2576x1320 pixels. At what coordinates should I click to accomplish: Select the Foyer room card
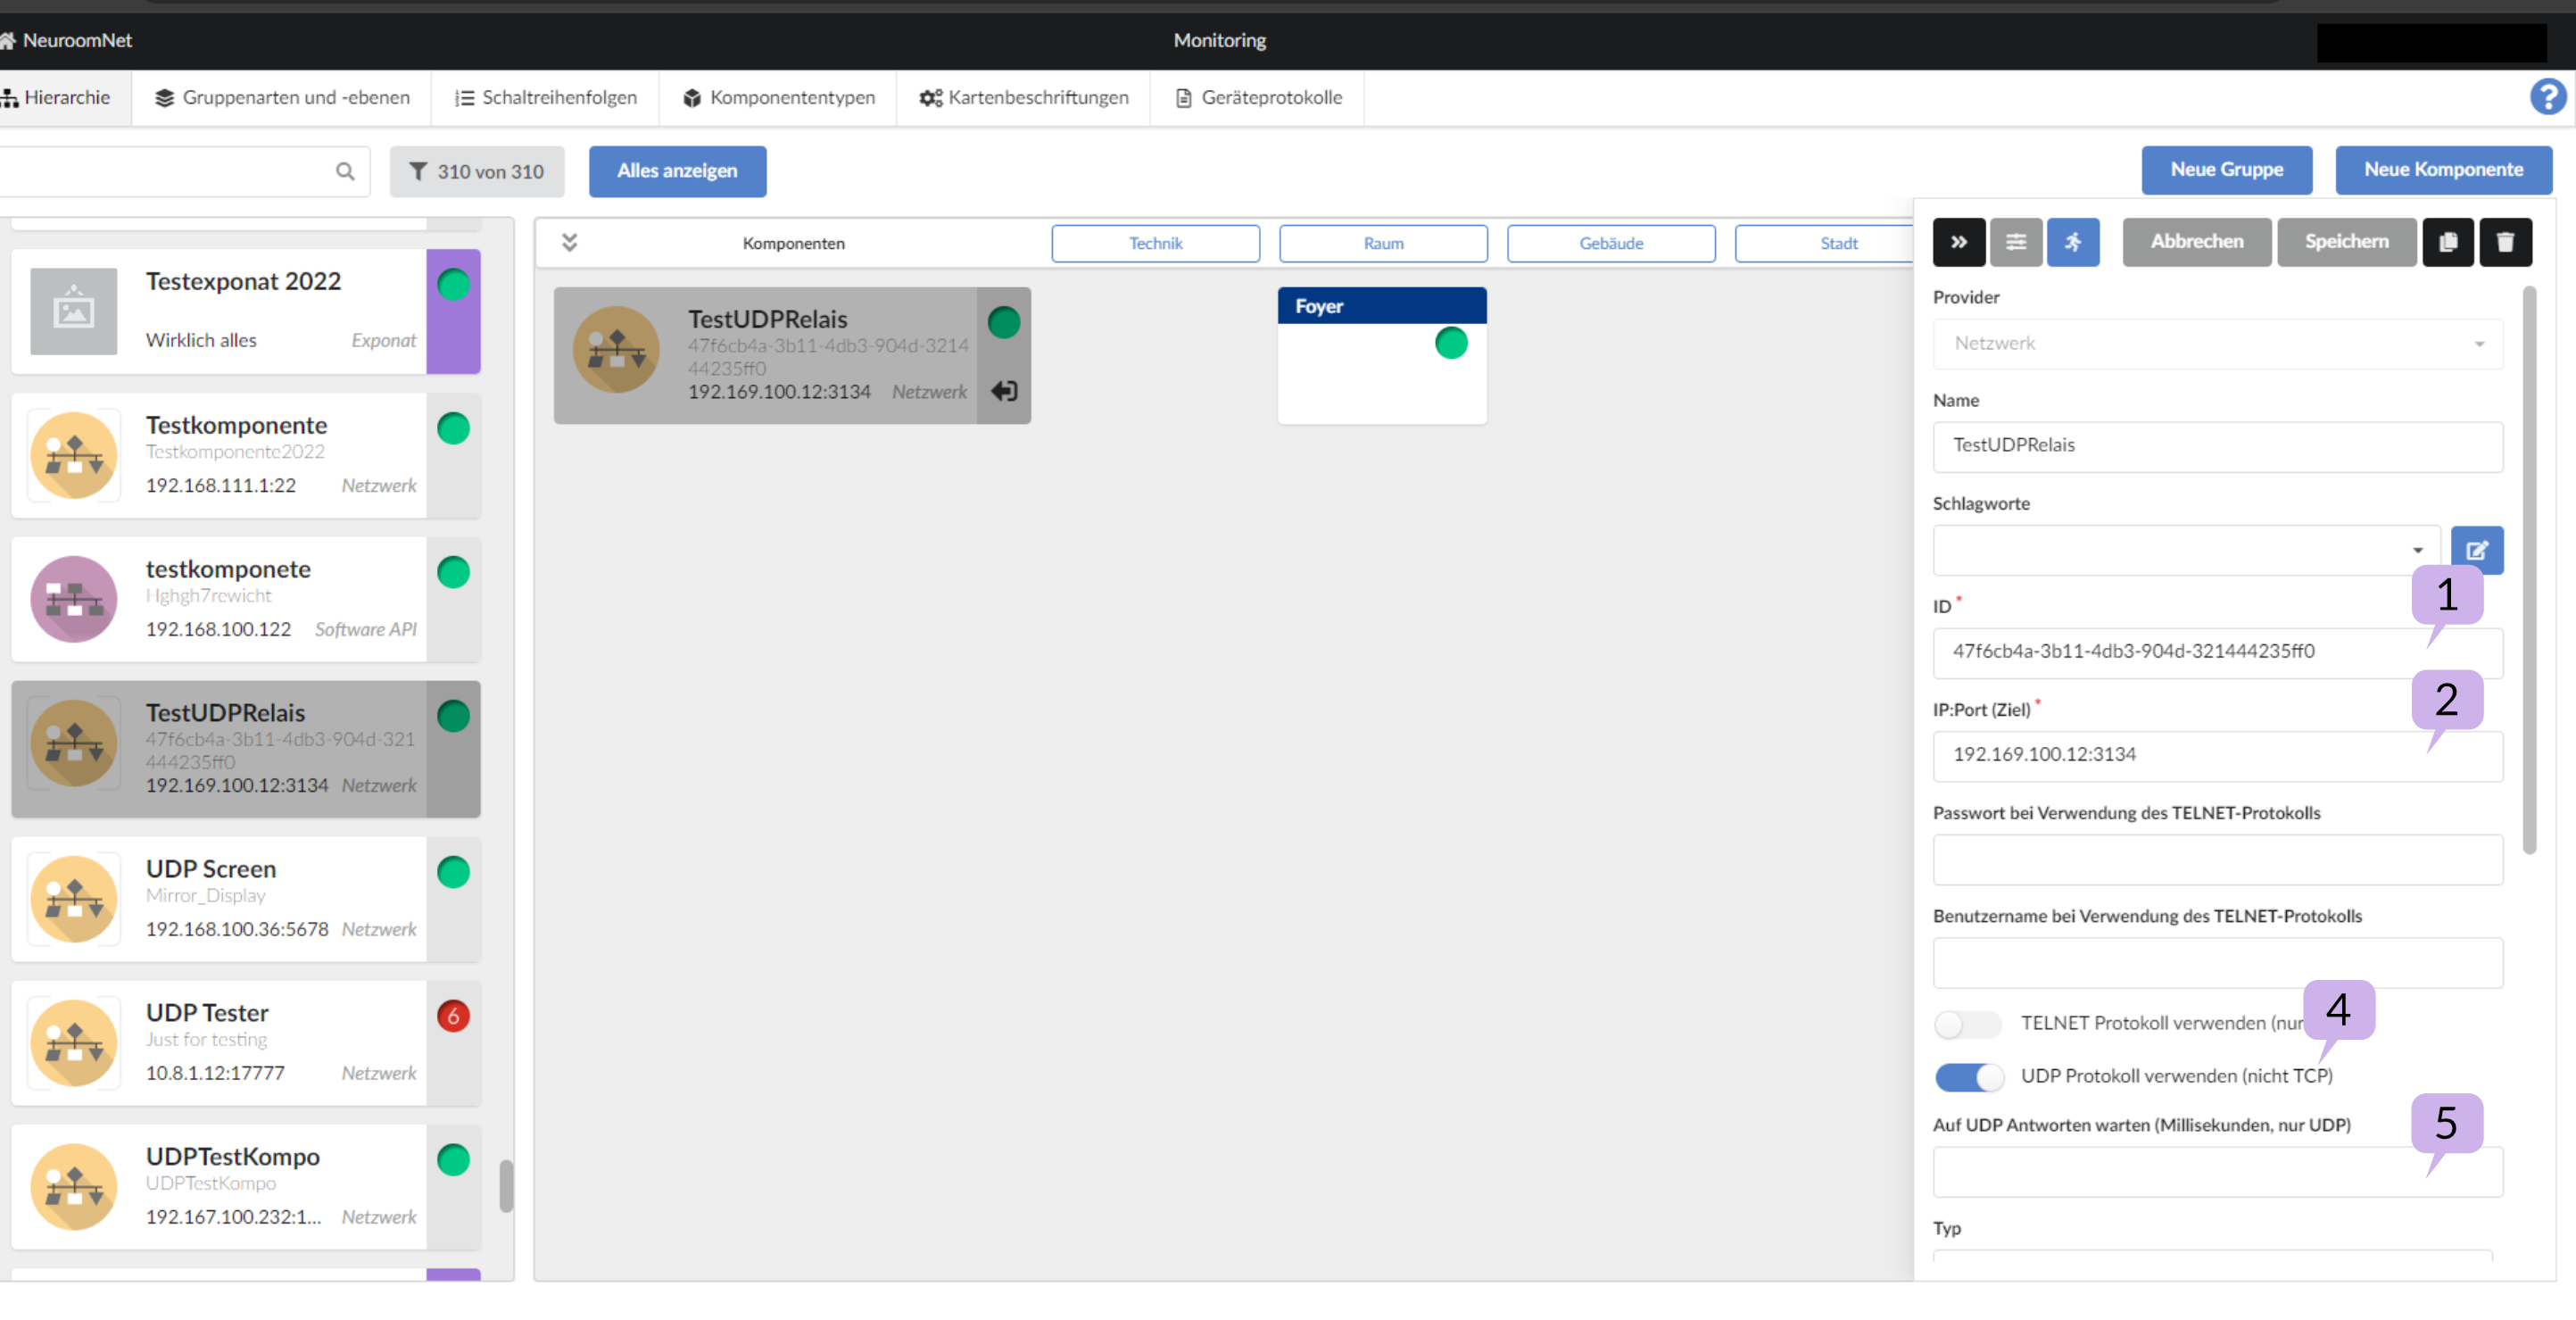click(x=1382, y=355)
